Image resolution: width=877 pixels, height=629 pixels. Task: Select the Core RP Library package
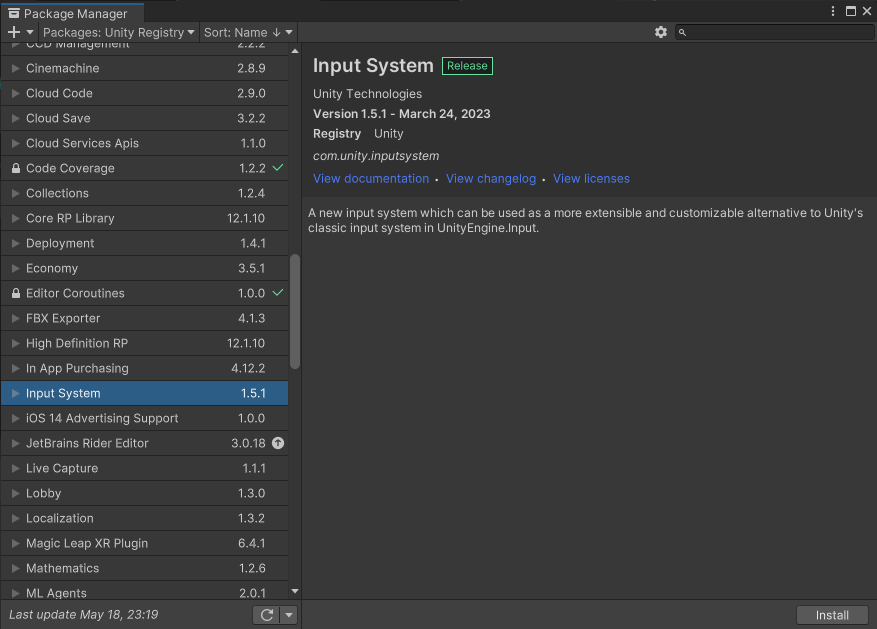[x=144, y=218]
